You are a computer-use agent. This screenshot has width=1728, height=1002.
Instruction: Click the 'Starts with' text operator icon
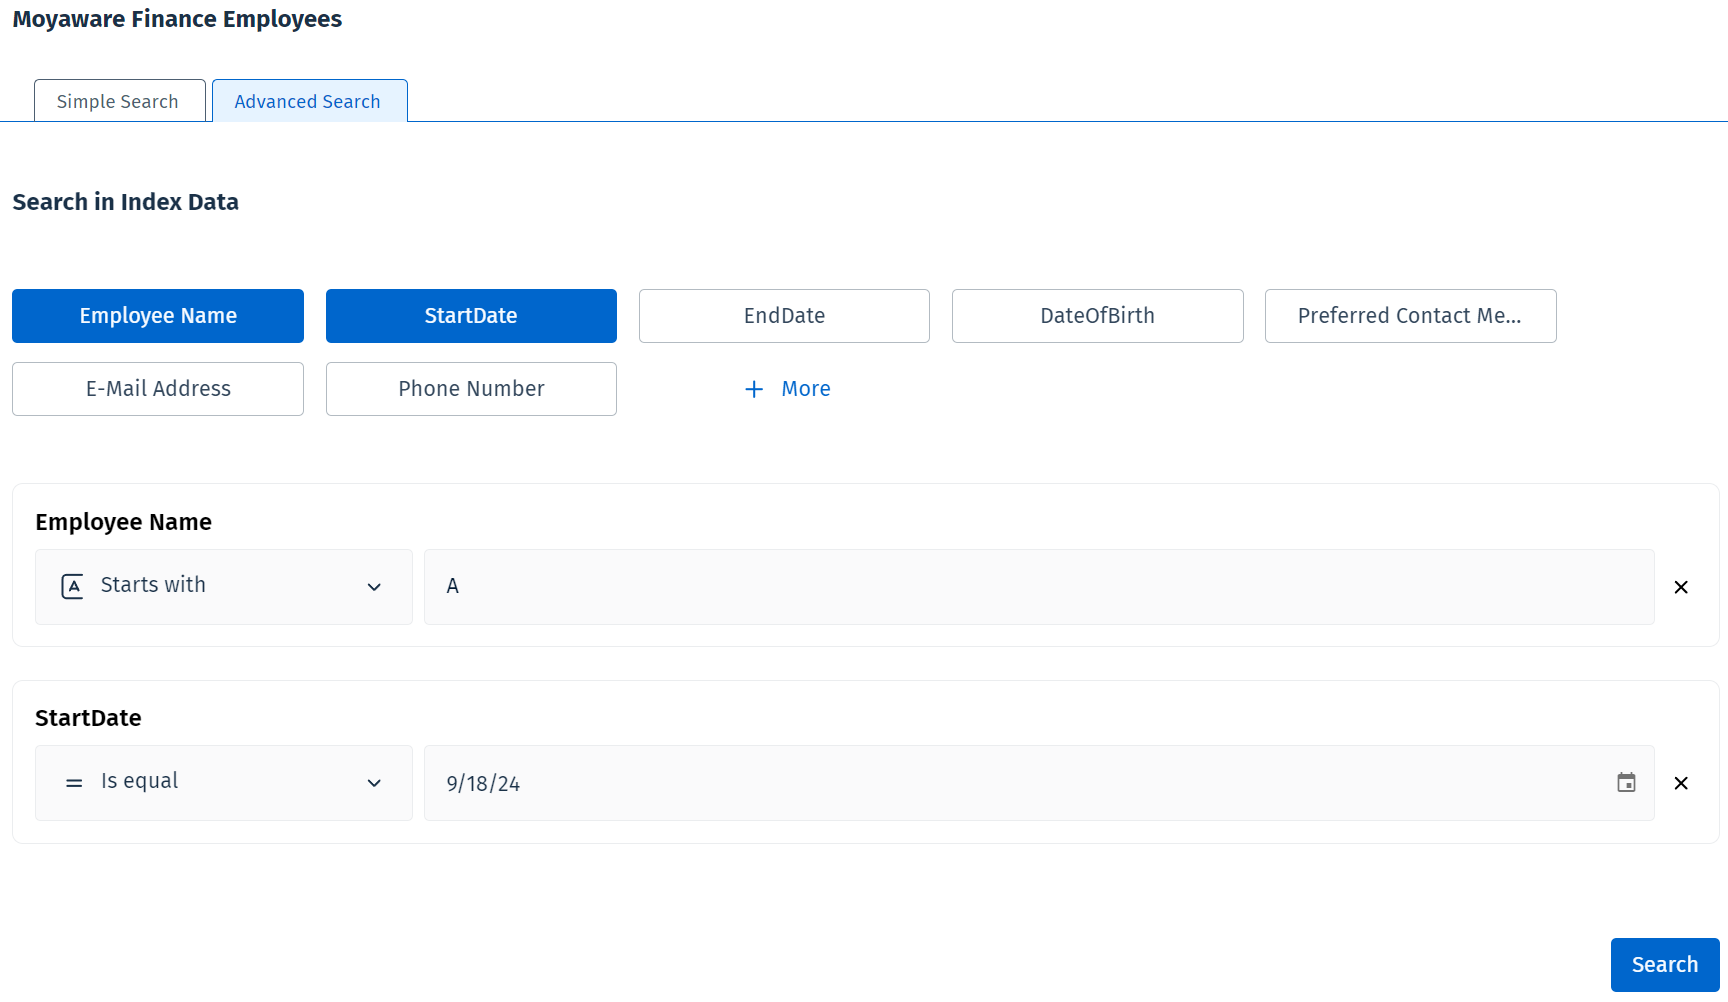(x=72, y=586)
